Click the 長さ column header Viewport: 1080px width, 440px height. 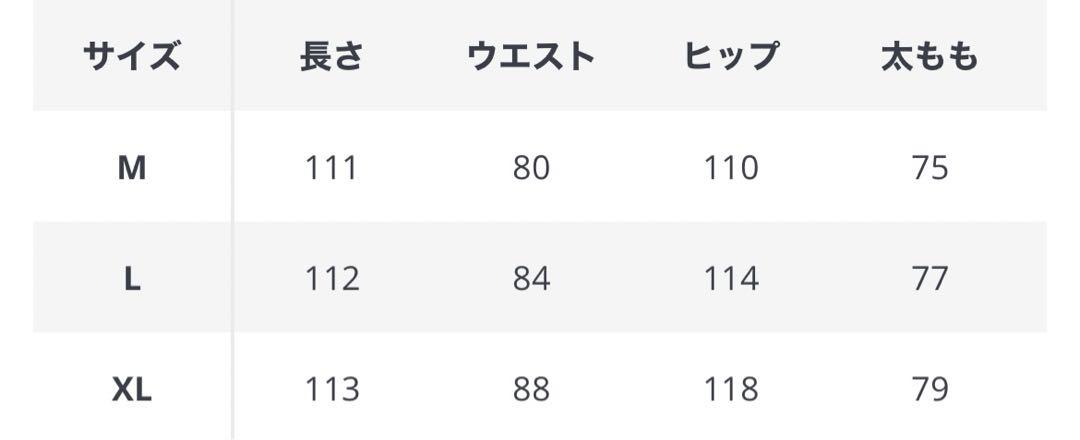pyautogui.click(x=331, y=56)
